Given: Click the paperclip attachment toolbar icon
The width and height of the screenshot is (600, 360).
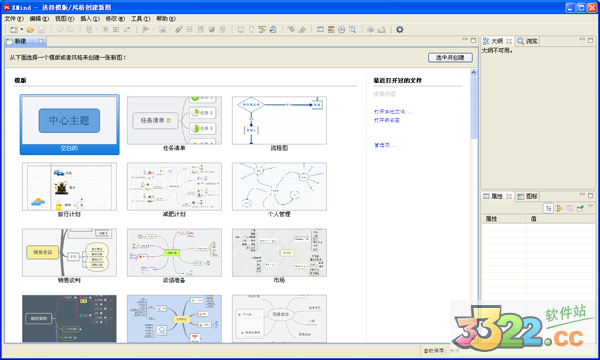Looking at the screenshot, I should (179, 29).
